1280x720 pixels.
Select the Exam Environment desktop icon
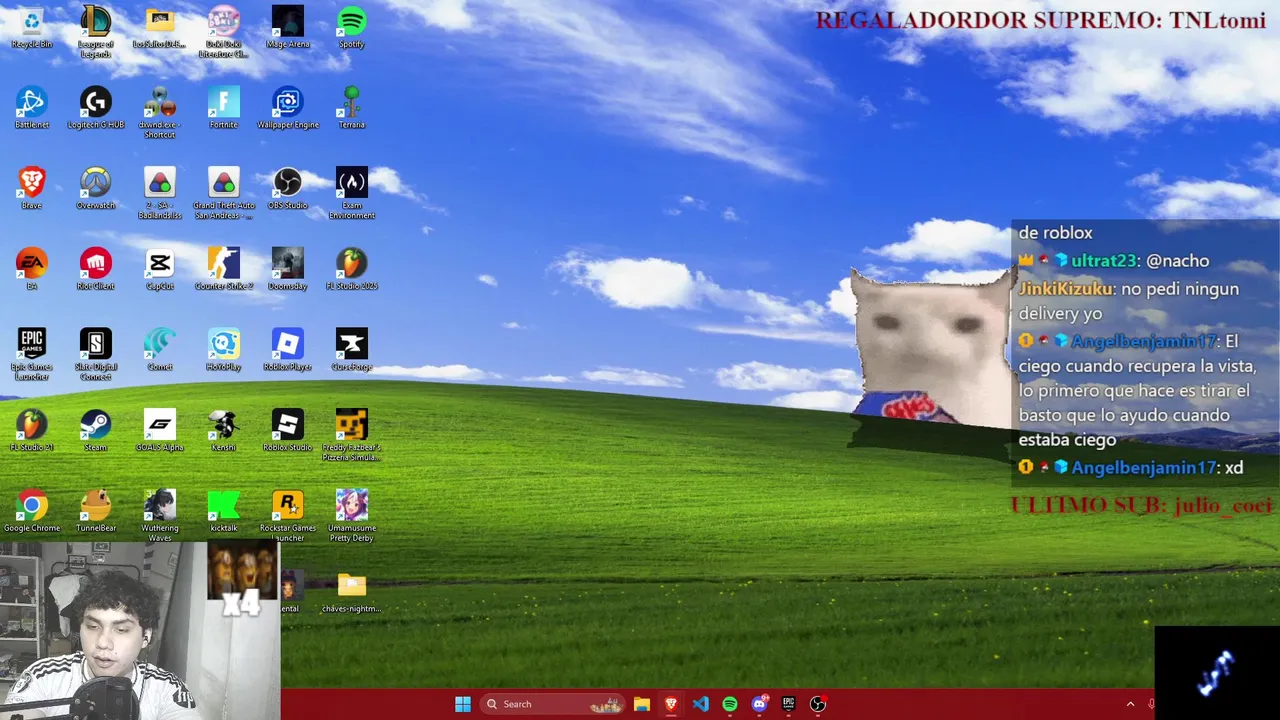pos(352,193)
